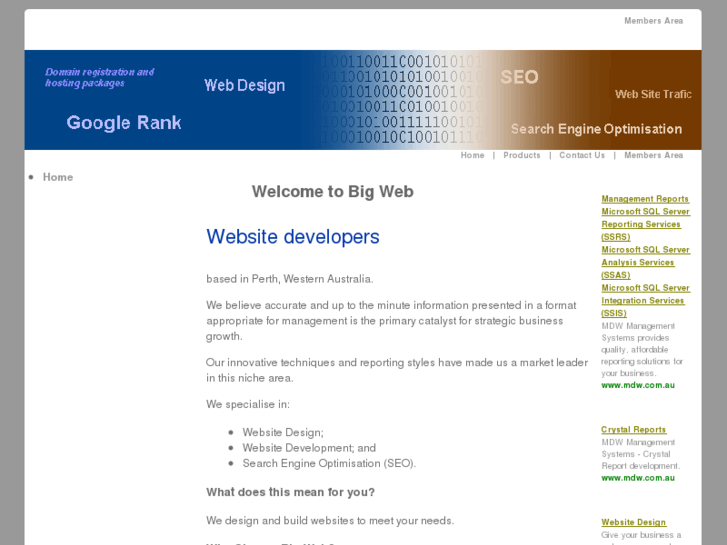Click the Welcome to Big Web heading
Viewport: 727px width, 545px height.
(332, 192)
